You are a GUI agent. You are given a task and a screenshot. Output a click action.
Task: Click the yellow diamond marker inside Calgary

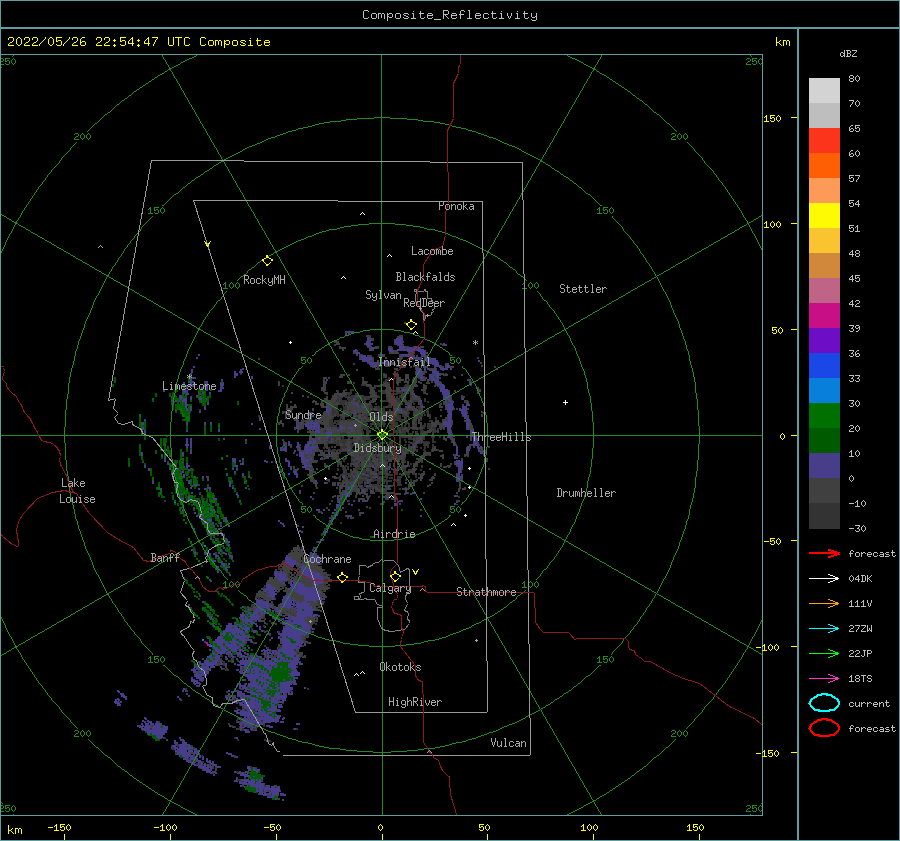395,576
